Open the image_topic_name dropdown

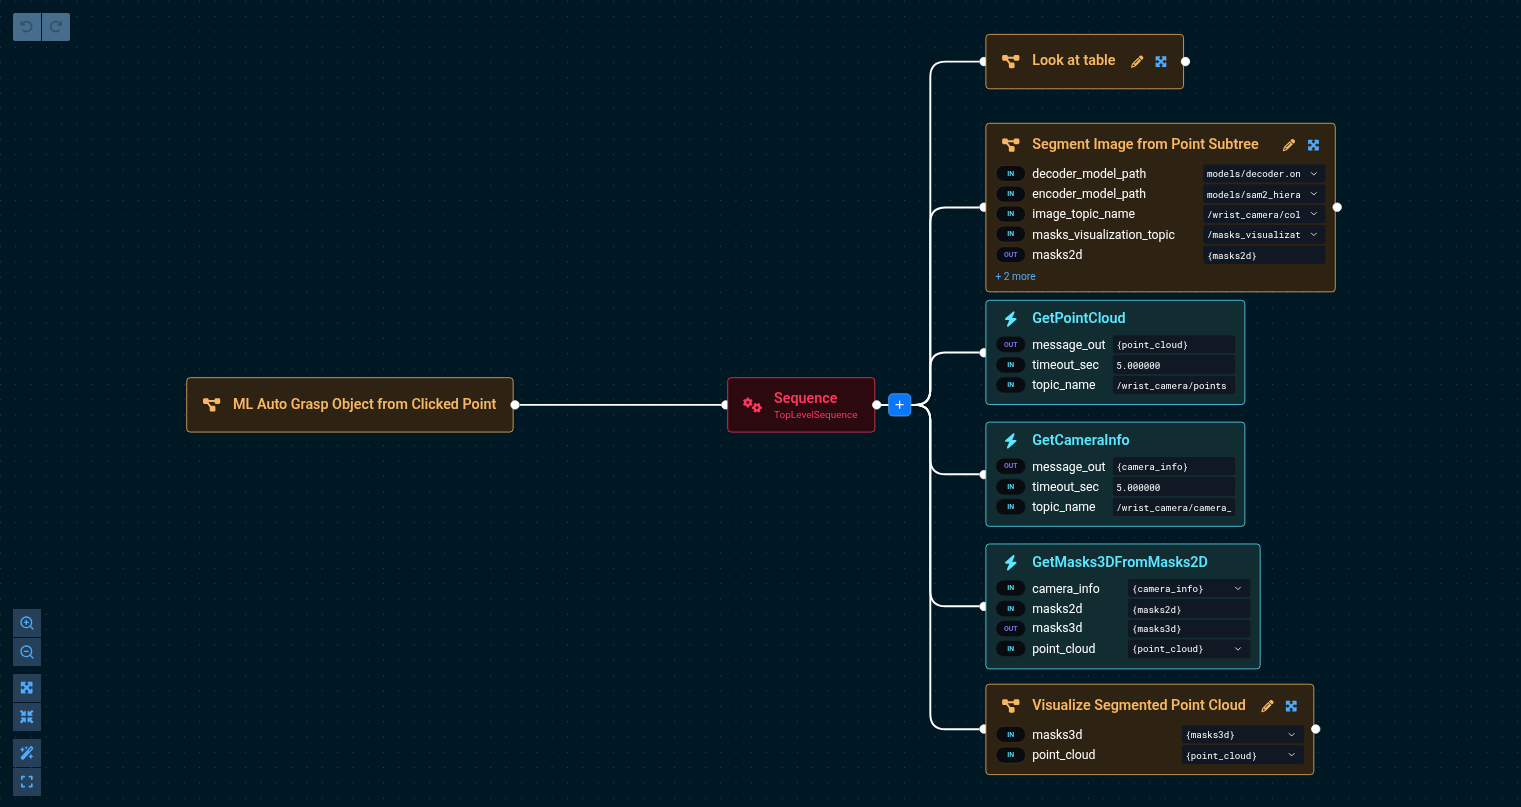pos(1264,214)
